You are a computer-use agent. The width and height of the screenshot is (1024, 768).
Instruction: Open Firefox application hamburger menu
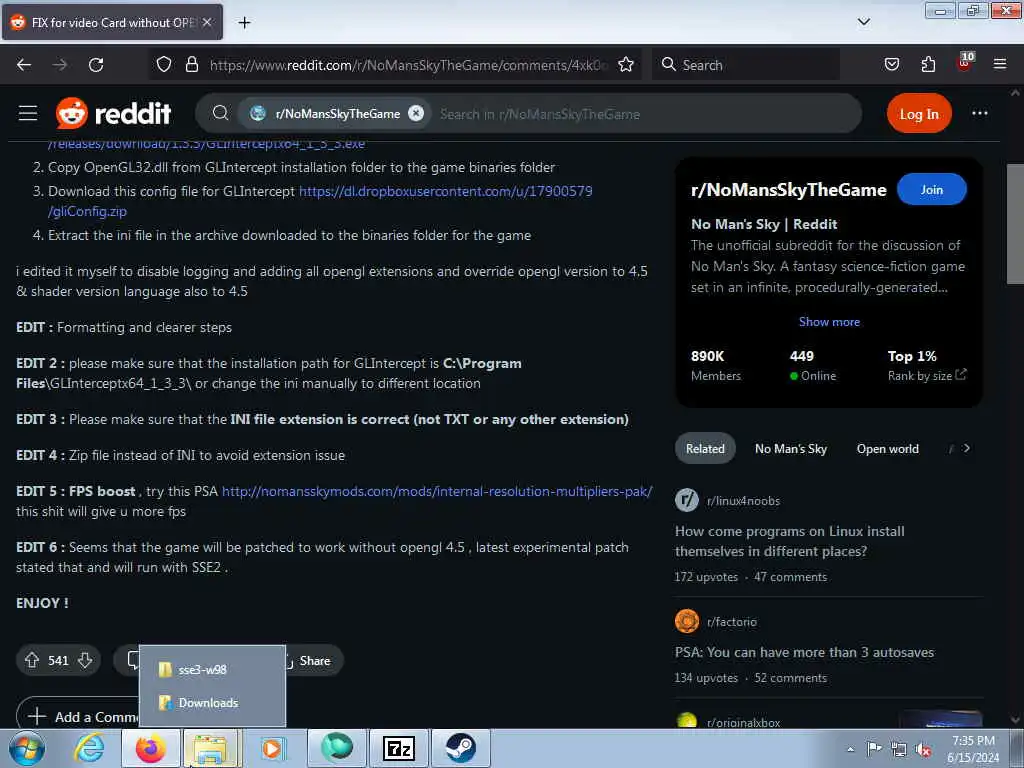1000,64
